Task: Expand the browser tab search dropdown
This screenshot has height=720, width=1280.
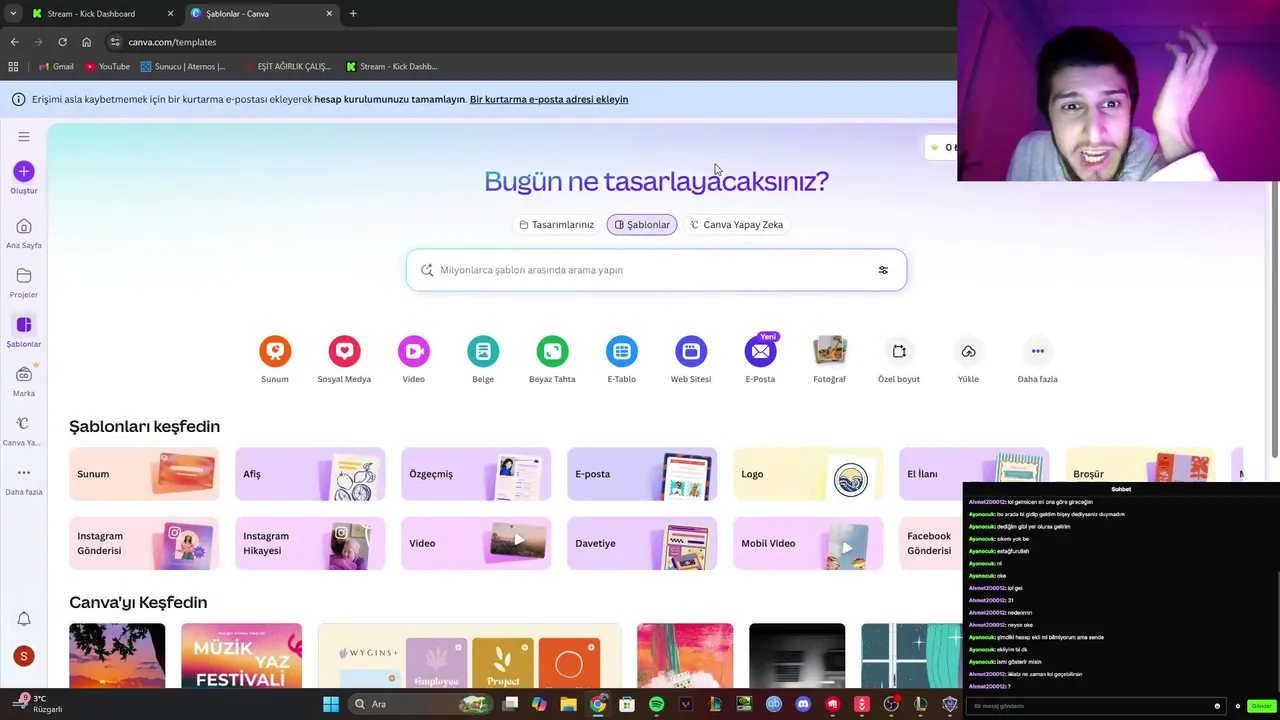Action: point(13,14)
